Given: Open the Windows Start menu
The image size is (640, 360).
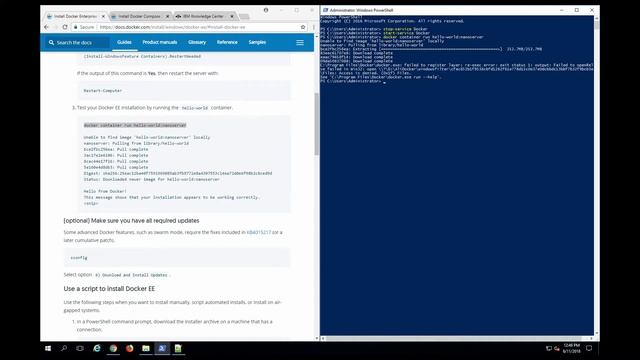Looking at the screenshot, I should pyautogui.click(x=48, y=349).
